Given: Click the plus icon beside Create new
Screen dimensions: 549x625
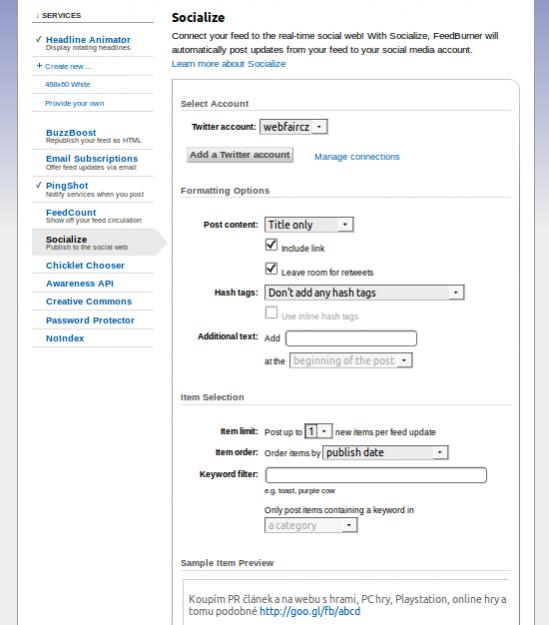Looking at the screenshot, I should tap(39, 65).
